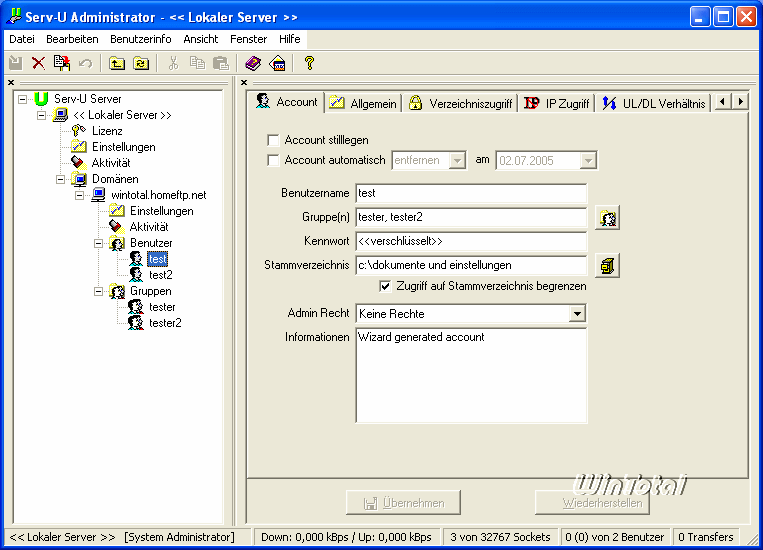Collapse the wintotal.homeftp.net node
The height and width of the screenshot is (550, 763).
pyautogui.click(x=79, y=195)
